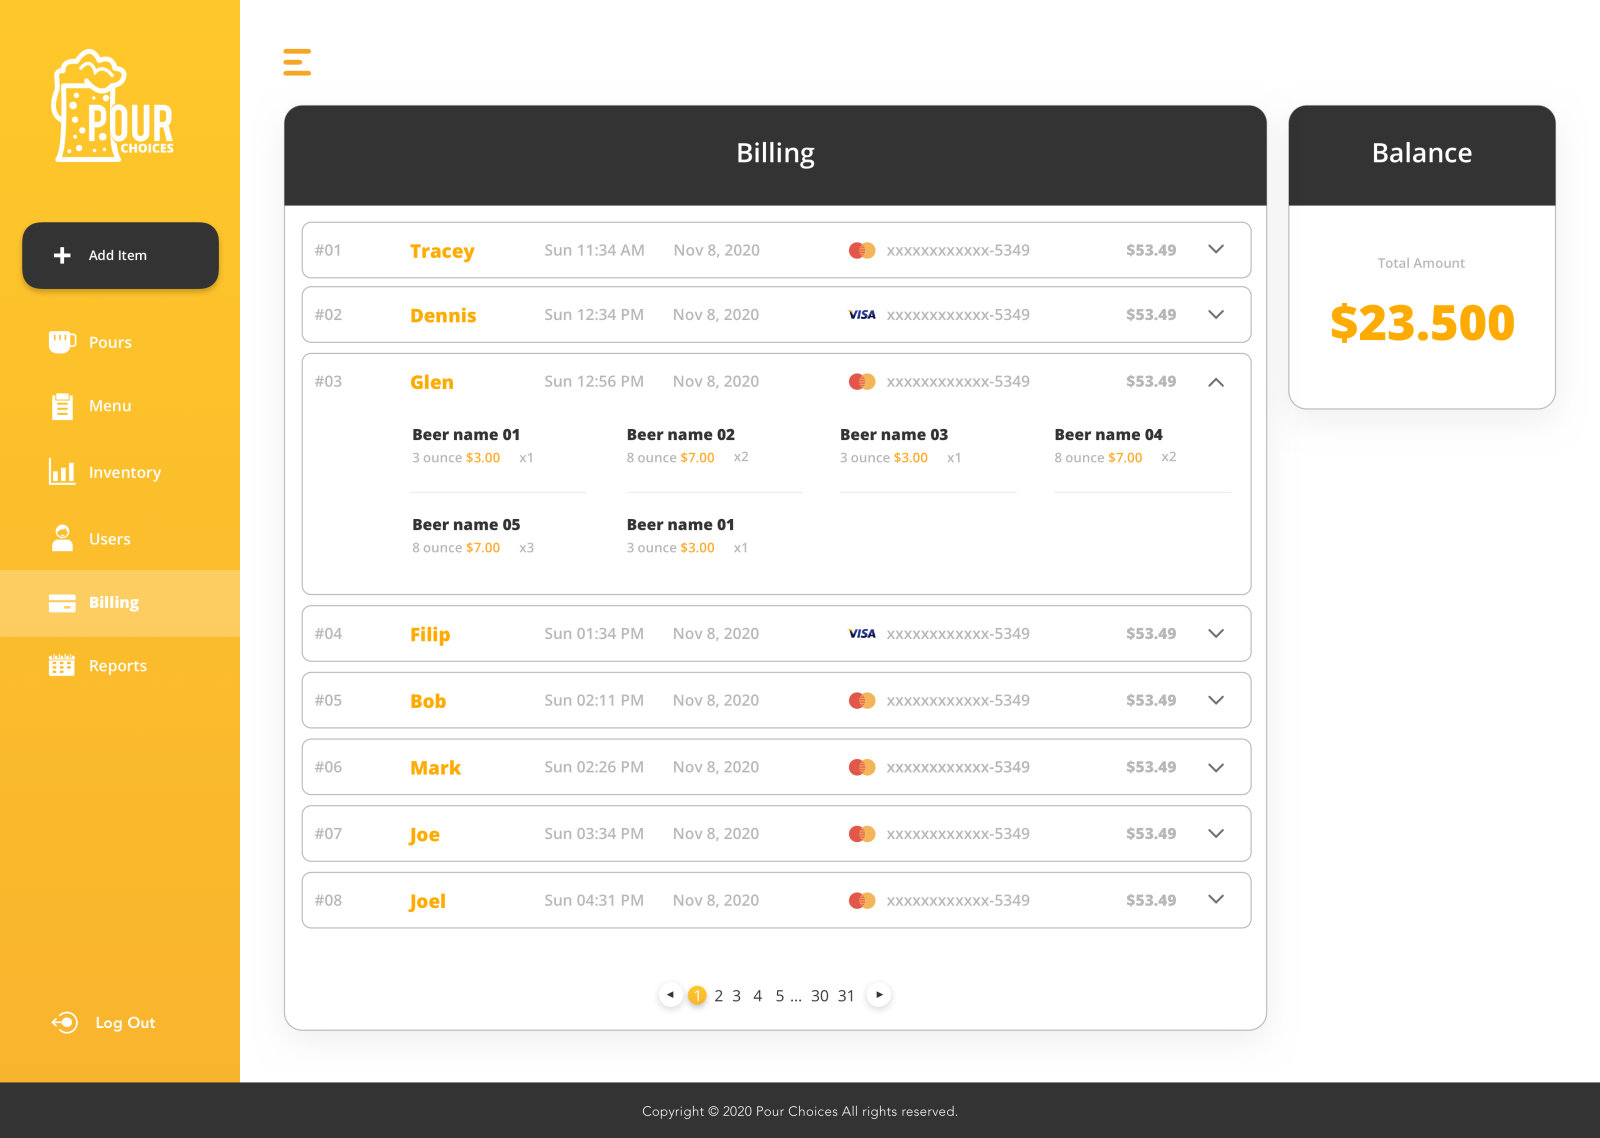Expand Filip's billing entry #04
This screenshot has width=1600, height=1138.
[x=1216, y=634]
